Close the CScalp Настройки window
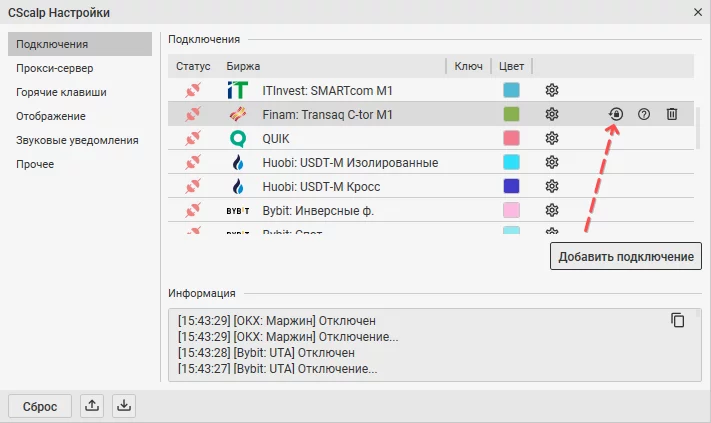 tap(698, 12)
